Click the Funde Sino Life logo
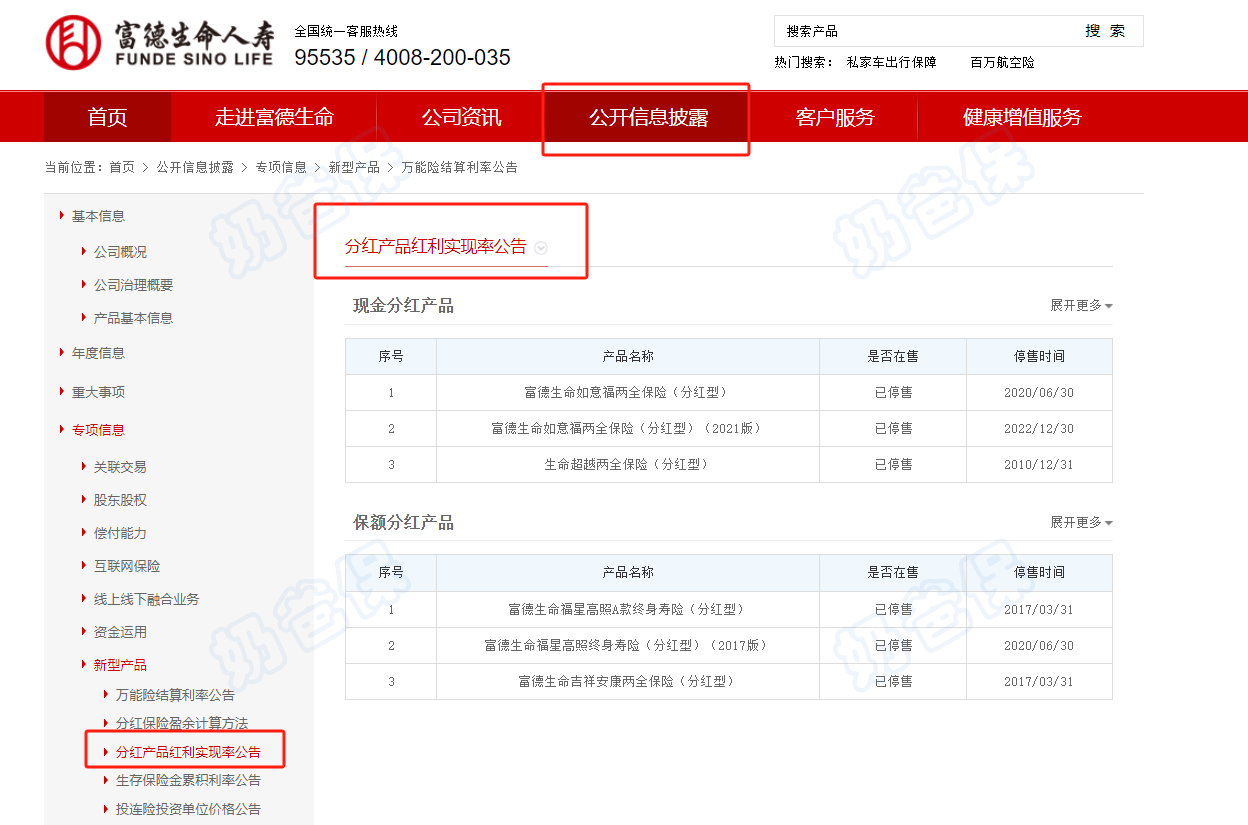This screenshot has width=1248, height=825. point(160,44)
